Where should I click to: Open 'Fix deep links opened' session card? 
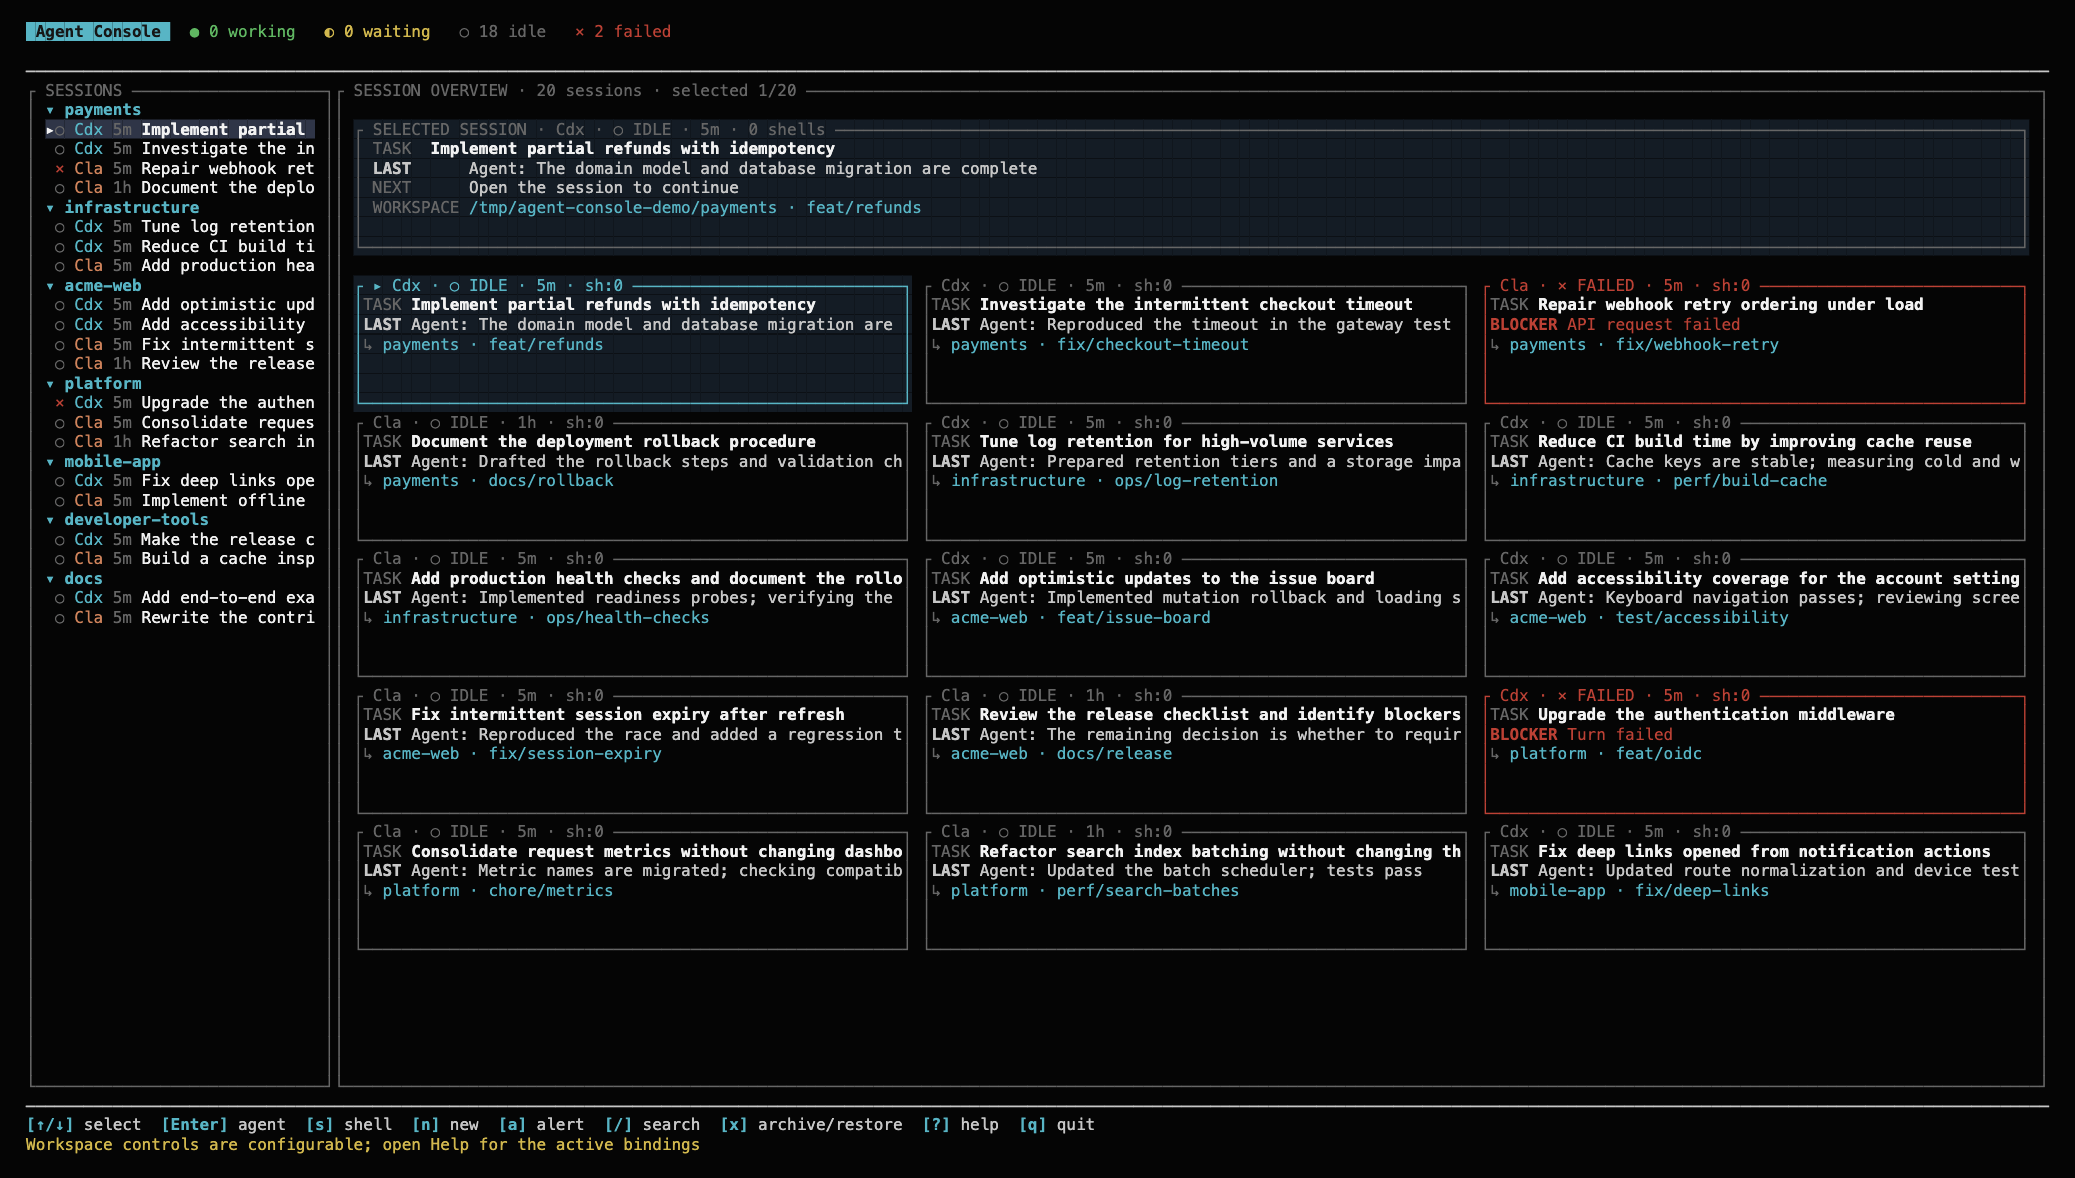coord(1755,890)
